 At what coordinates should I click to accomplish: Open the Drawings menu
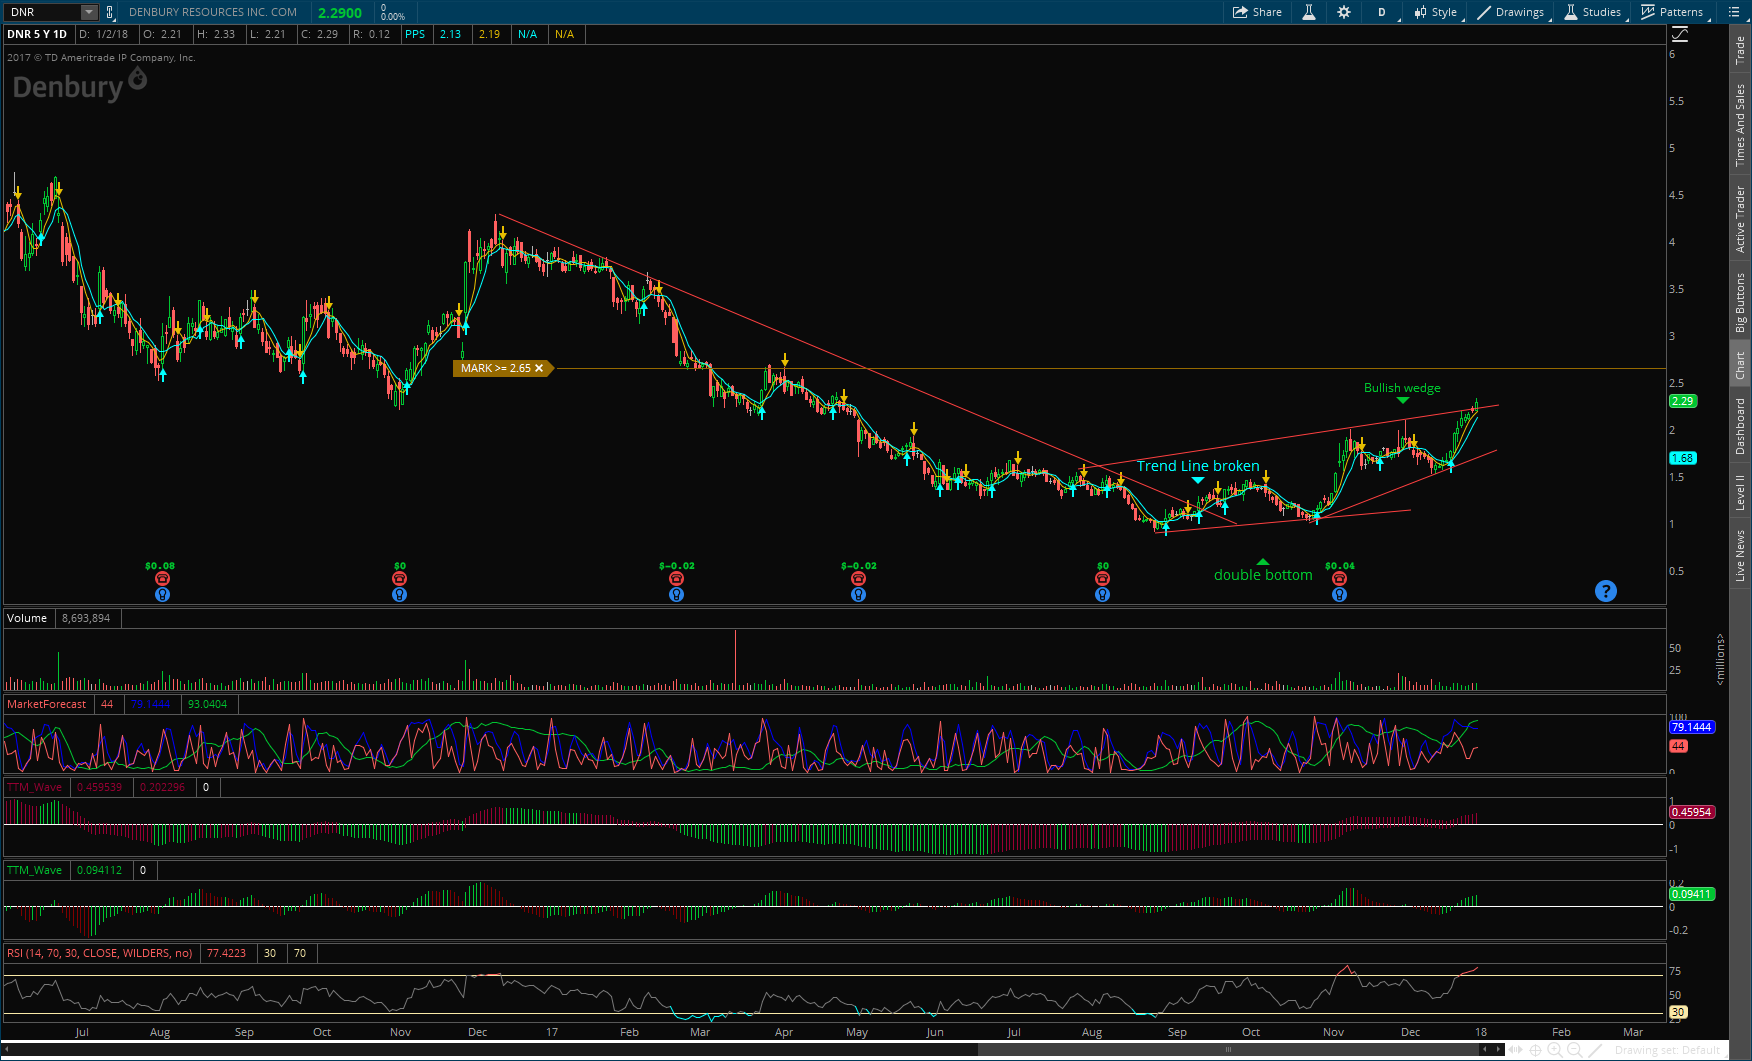(1511, 12)
